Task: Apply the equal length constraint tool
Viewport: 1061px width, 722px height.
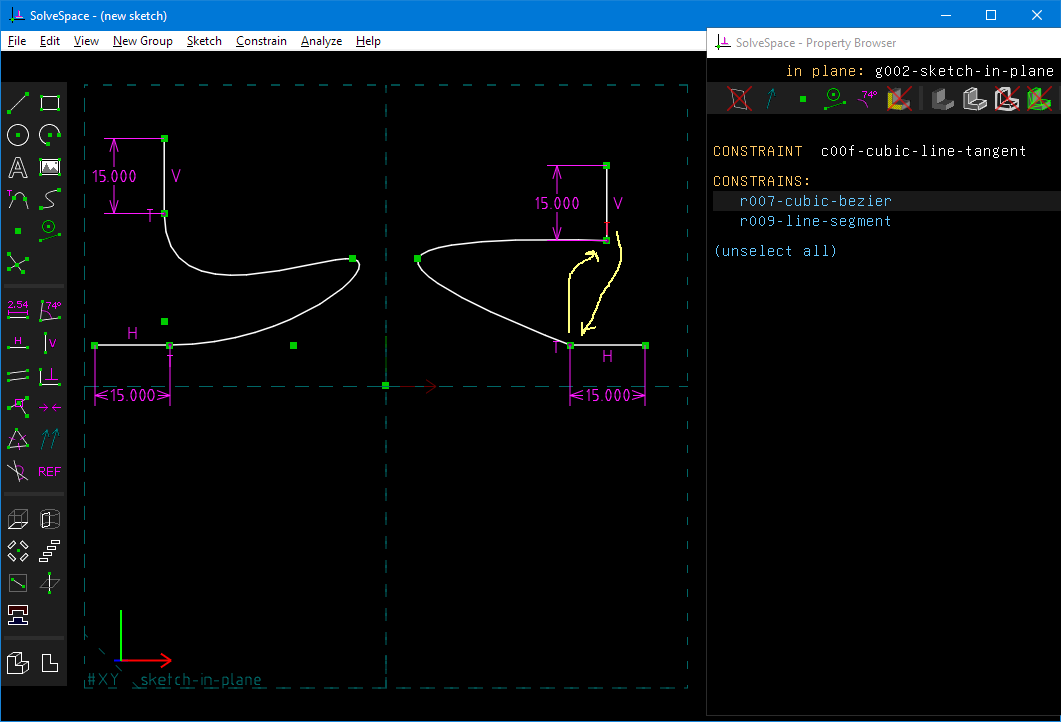Action: pos(18,439)
